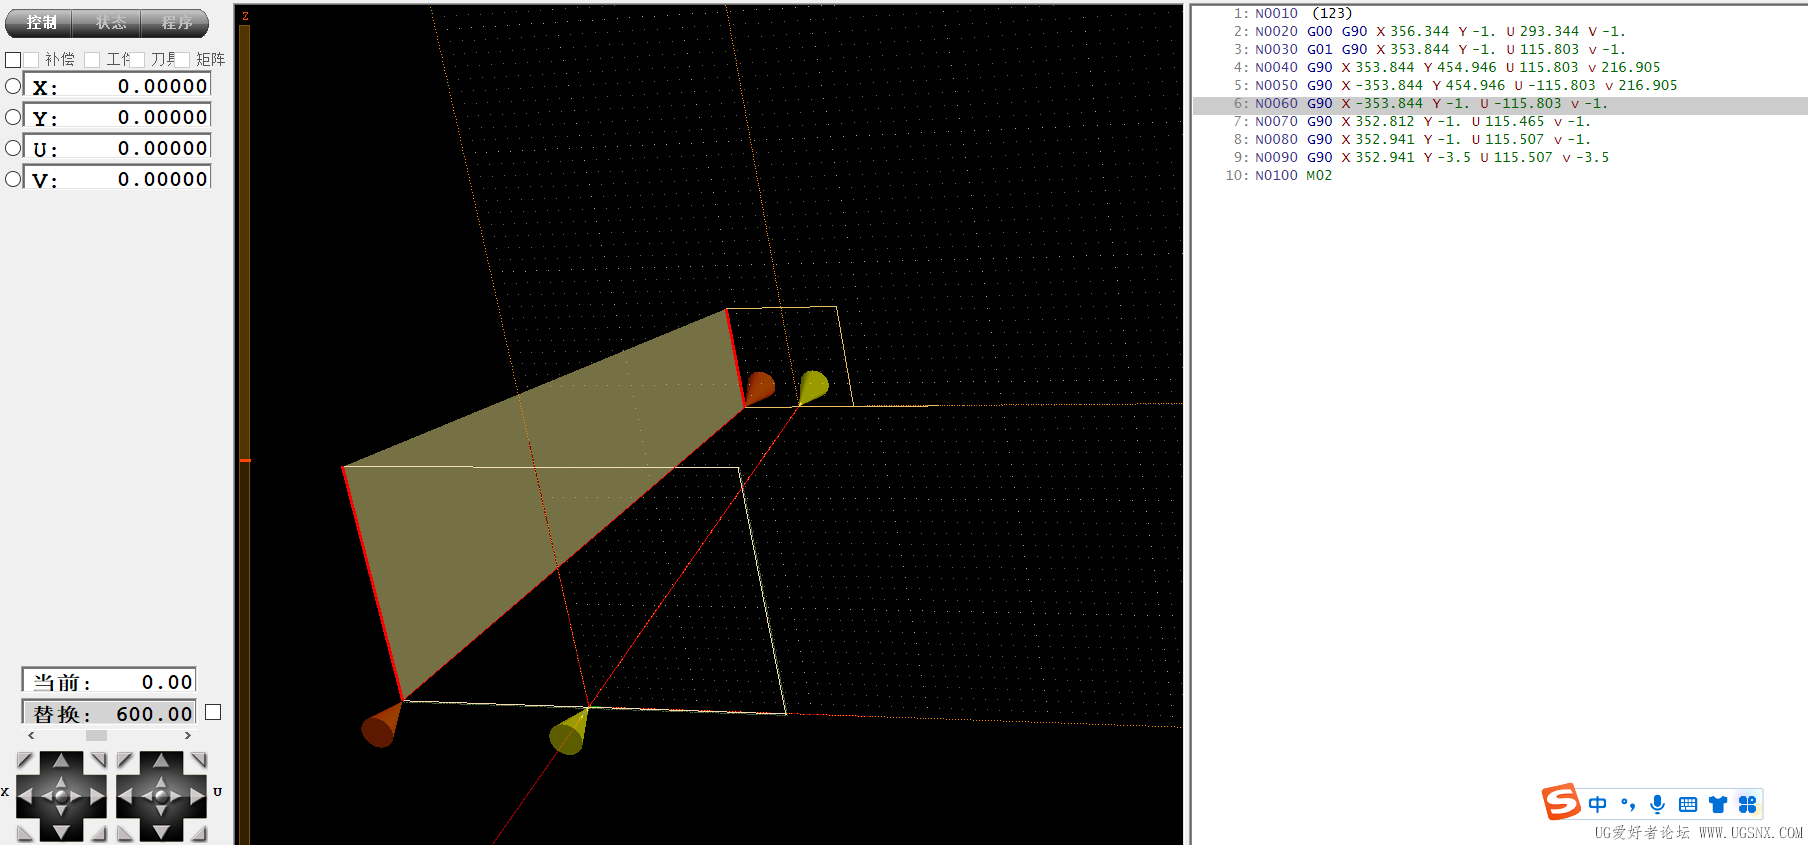Click the V coordinate value field
Viewport: 1808px width, 845px height.
(117, 179)
